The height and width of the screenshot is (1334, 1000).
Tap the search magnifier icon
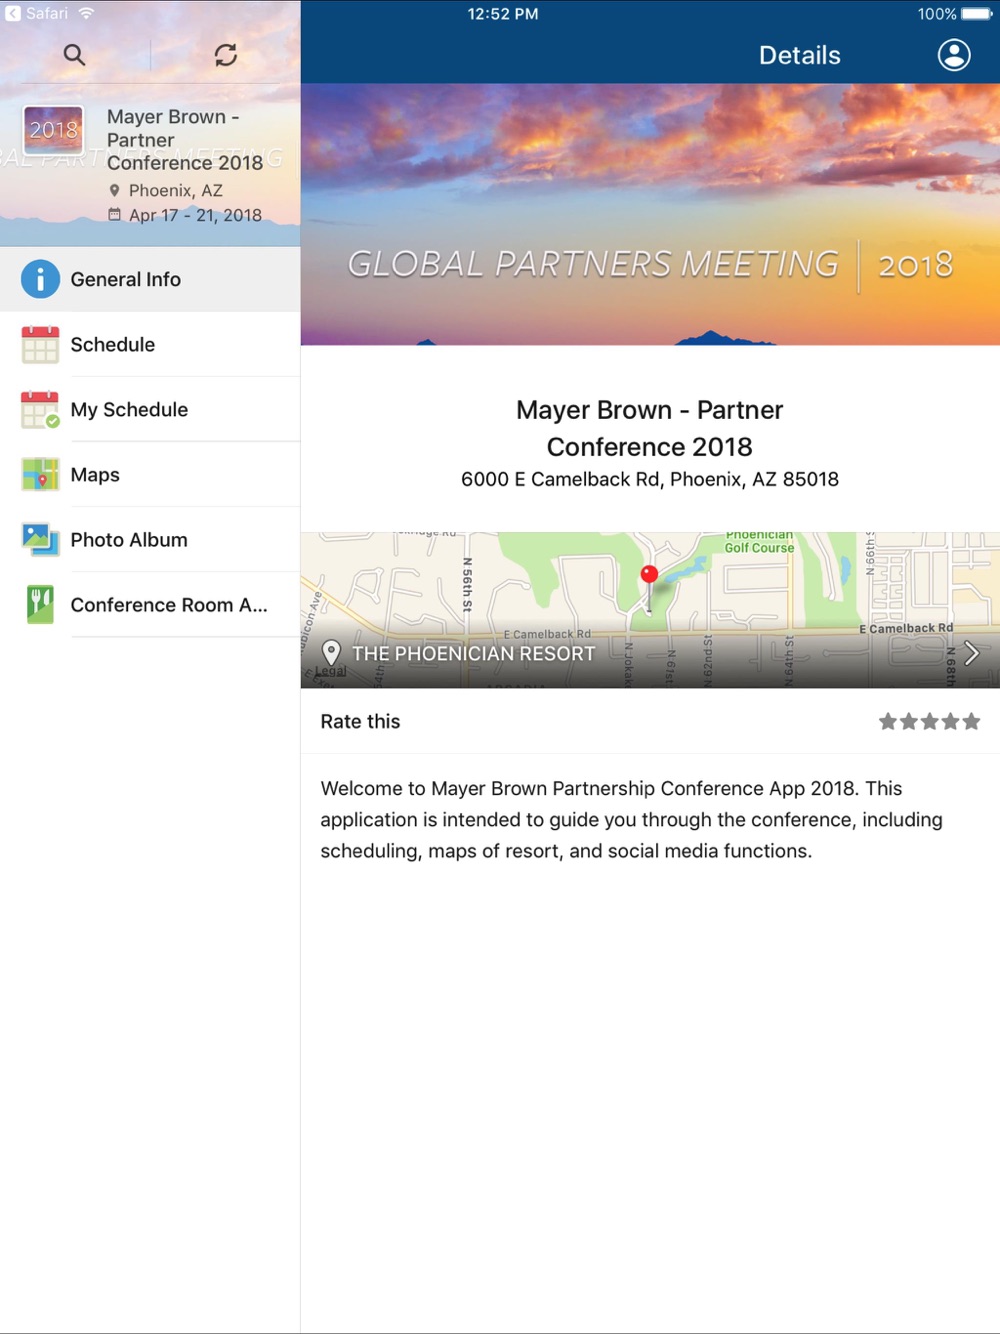pyautogui.click(x=74, y=55)
